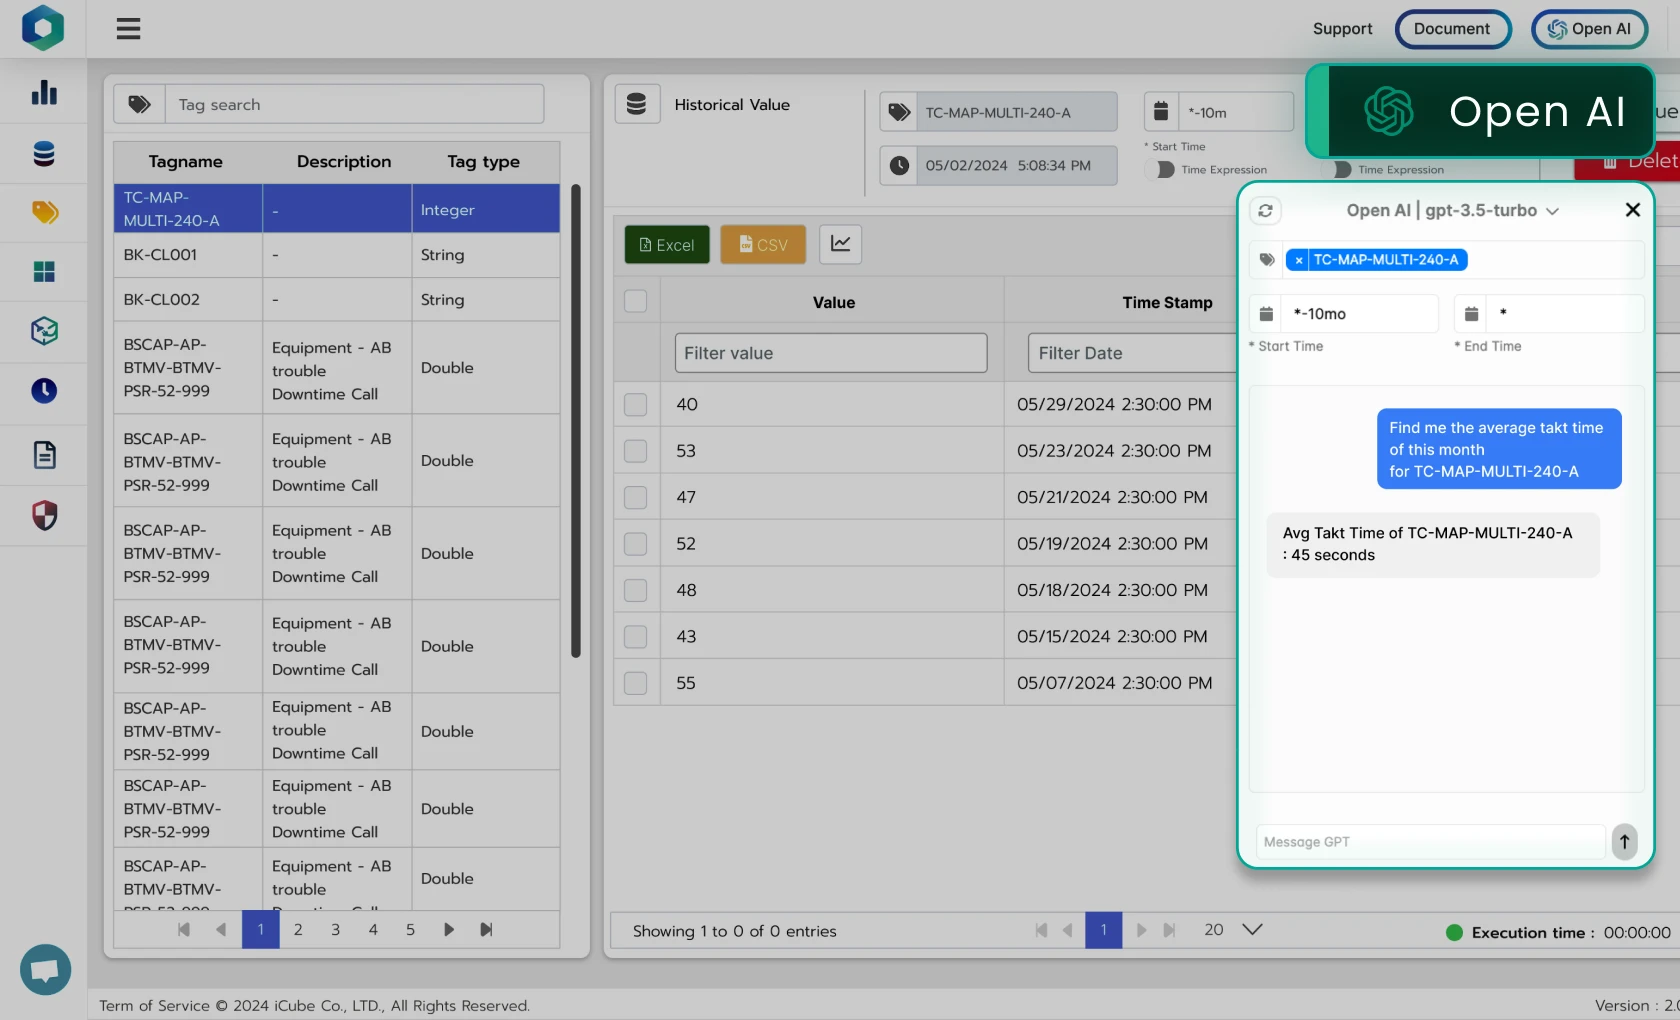The height and width of the screenshot is (1020, 1680).
Task: Click the Tag search input field
Action: click(354, 105)
